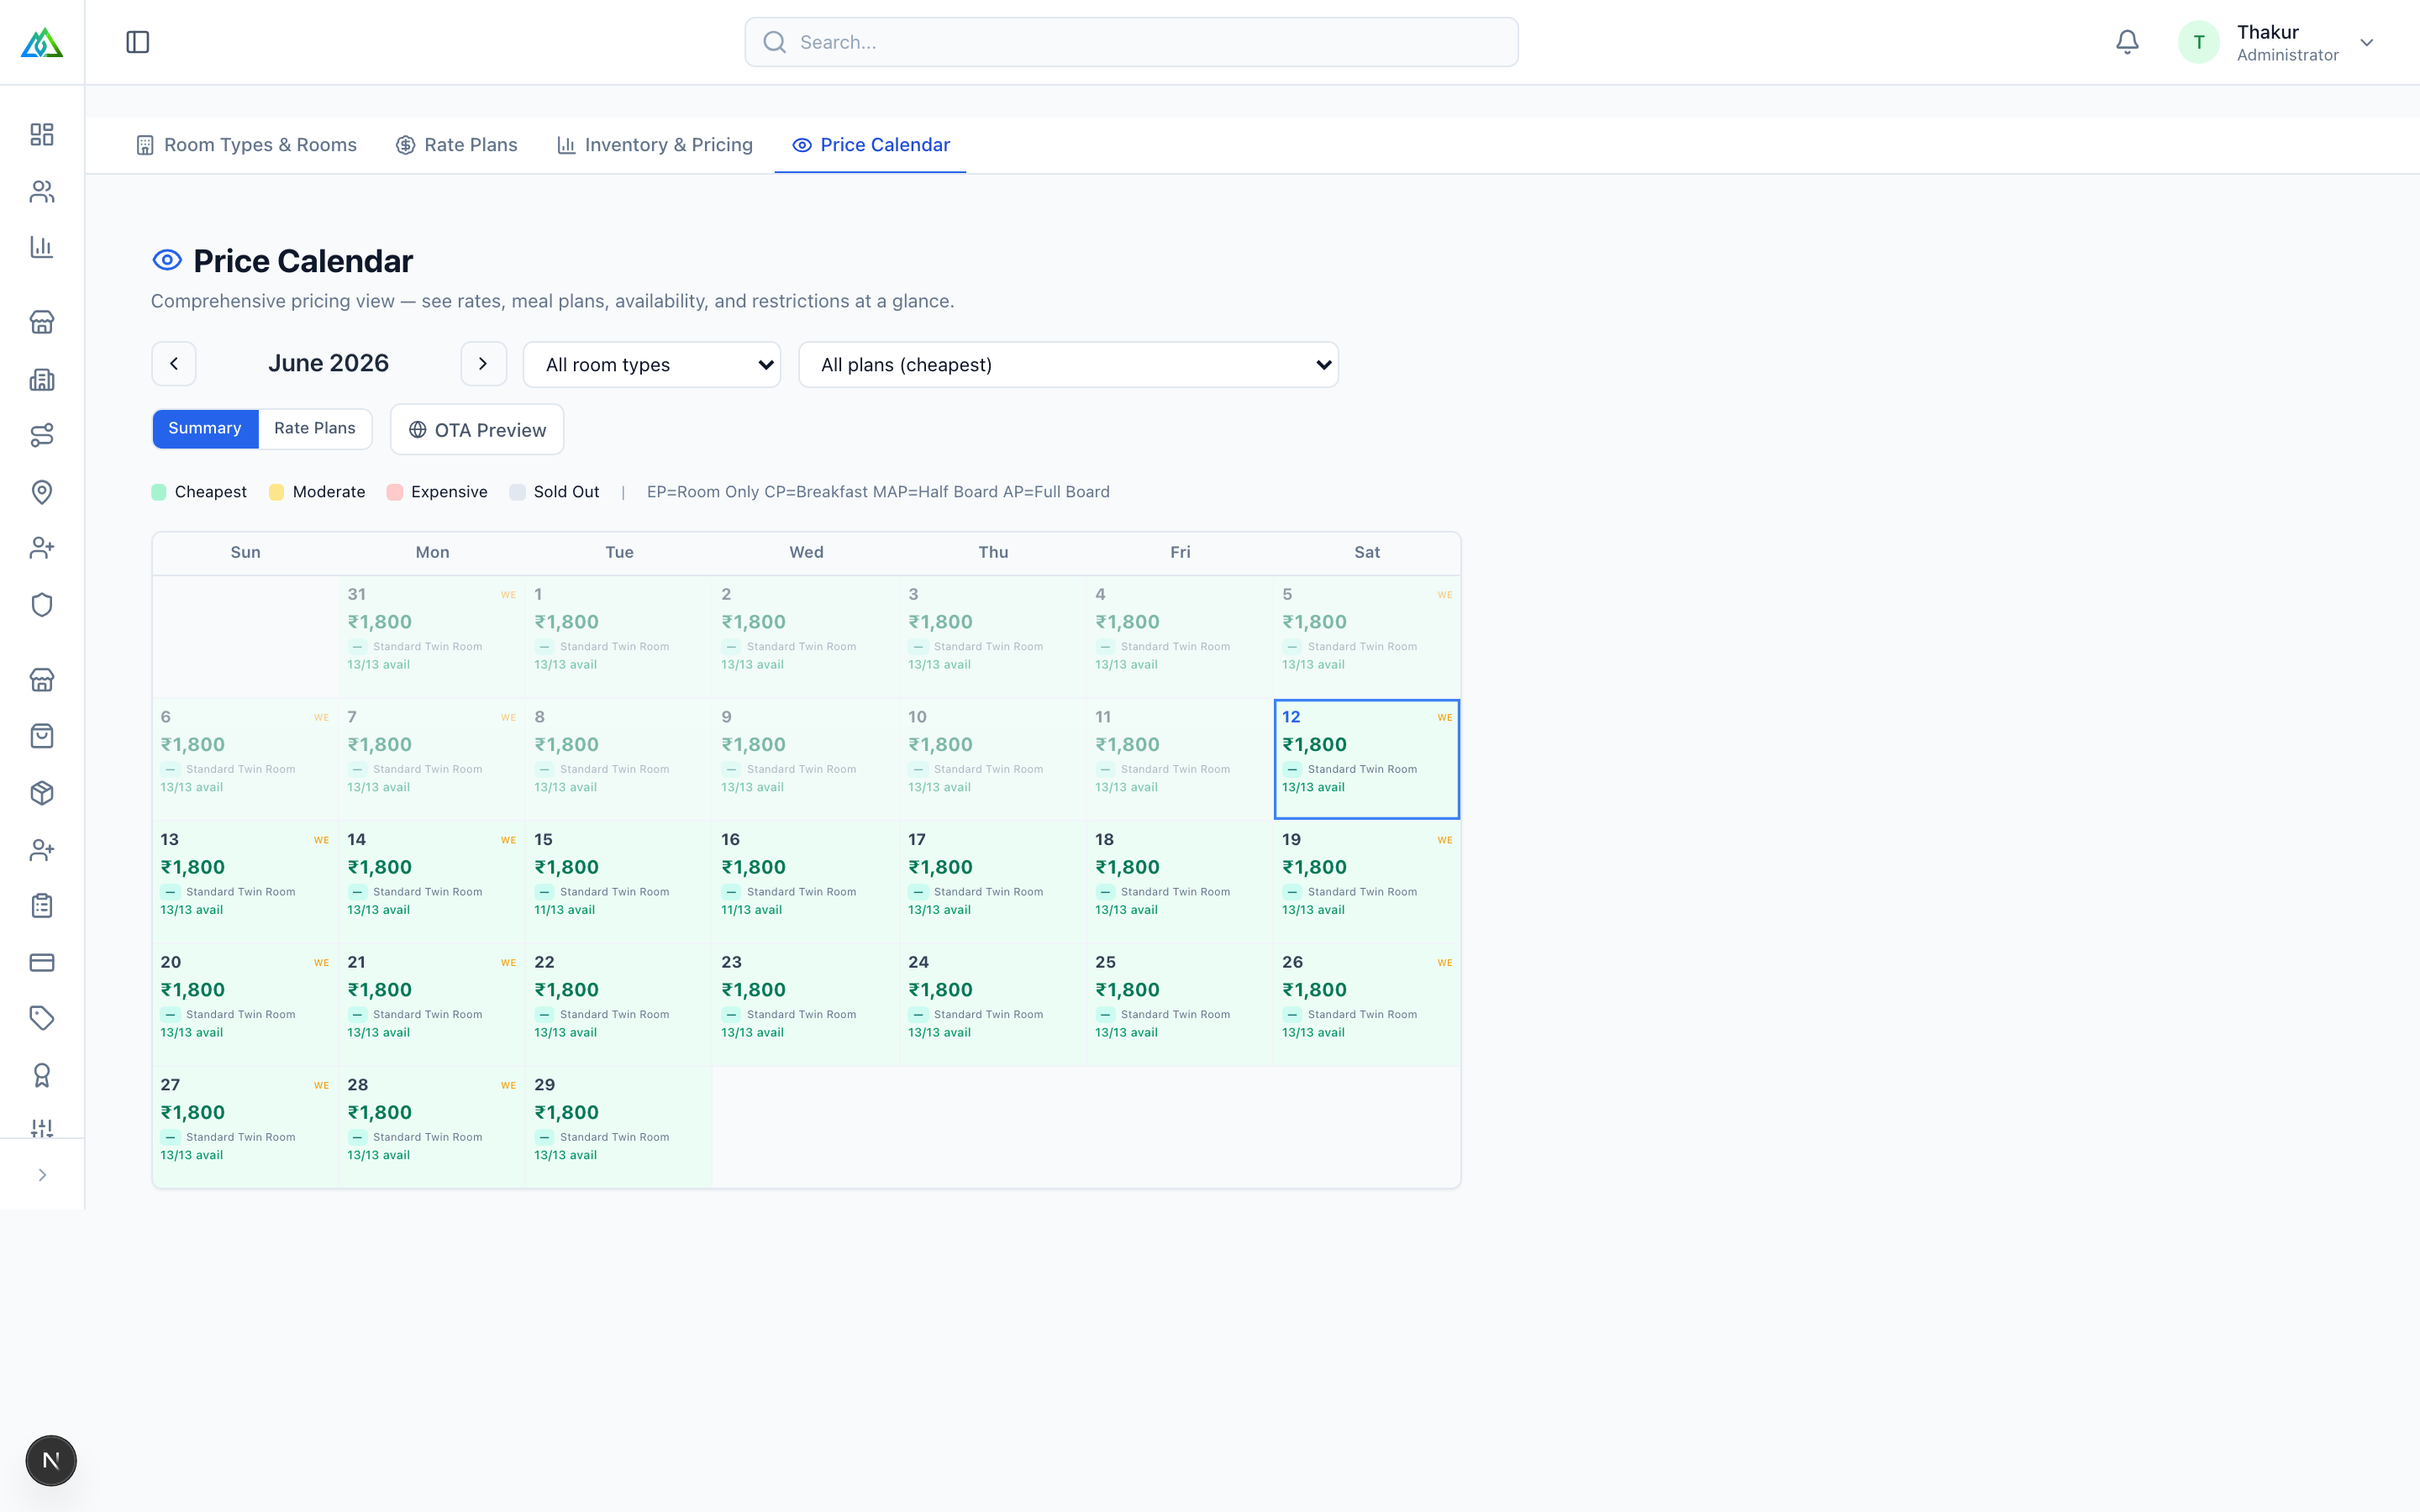Click the magnifier icon in the search bar

(774, 42)
